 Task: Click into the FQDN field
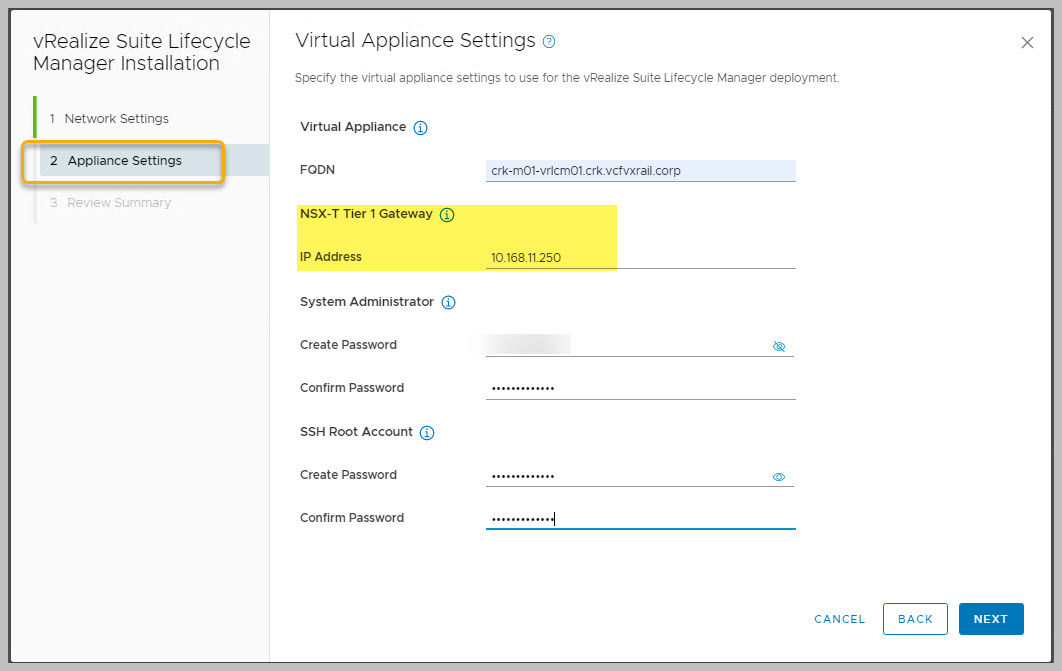click(x=640, y=171)
